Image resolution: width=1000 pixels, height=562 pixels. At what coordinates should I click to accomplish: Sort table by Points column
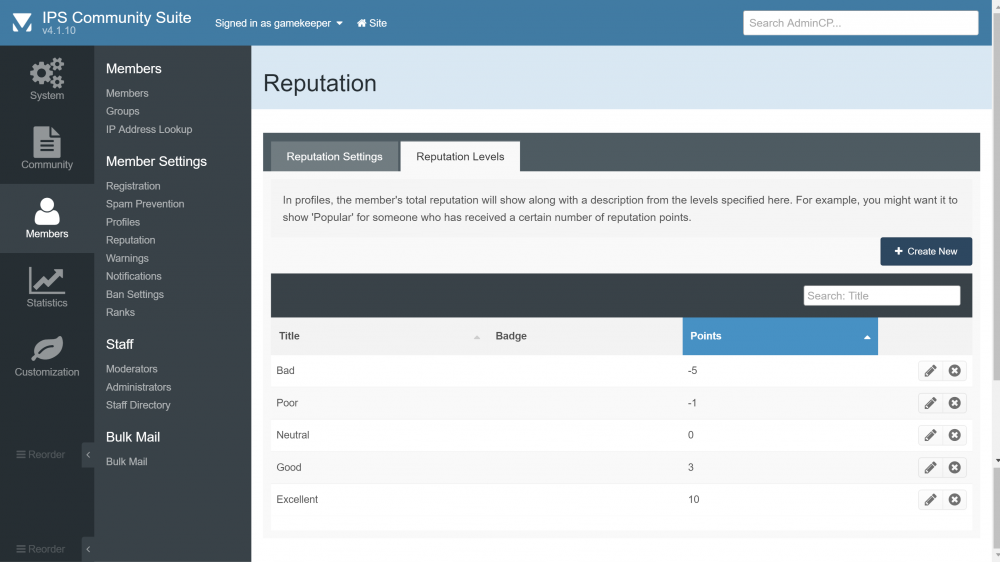tap(780, 336)
